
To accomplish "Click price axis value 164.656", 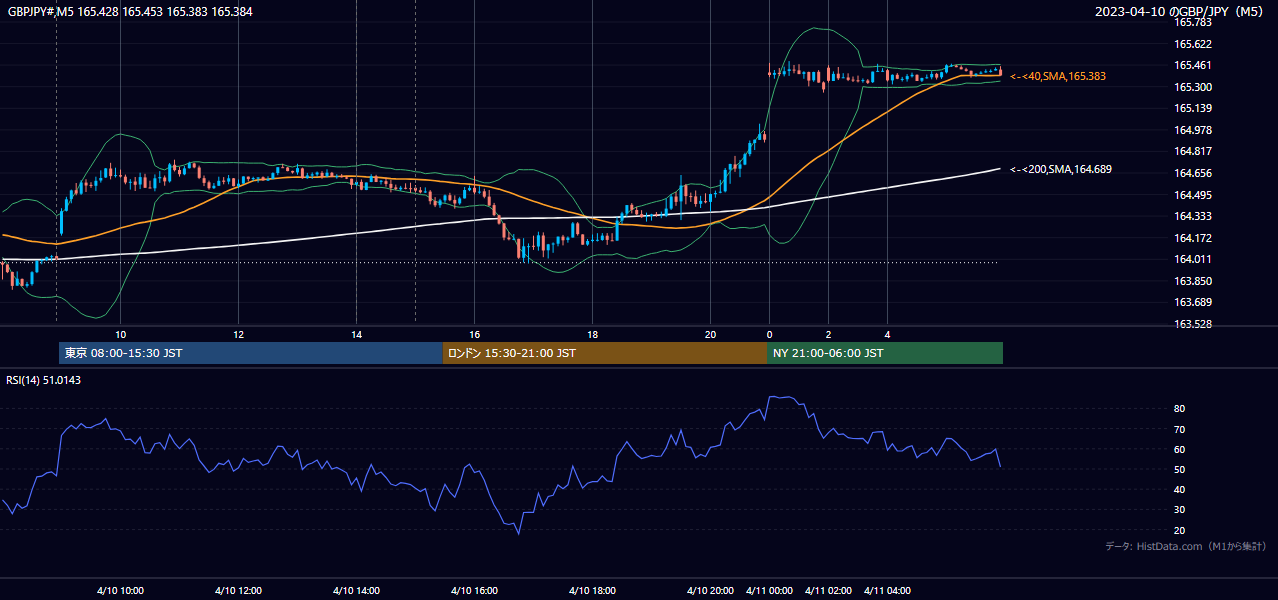I will (1192, 173).
